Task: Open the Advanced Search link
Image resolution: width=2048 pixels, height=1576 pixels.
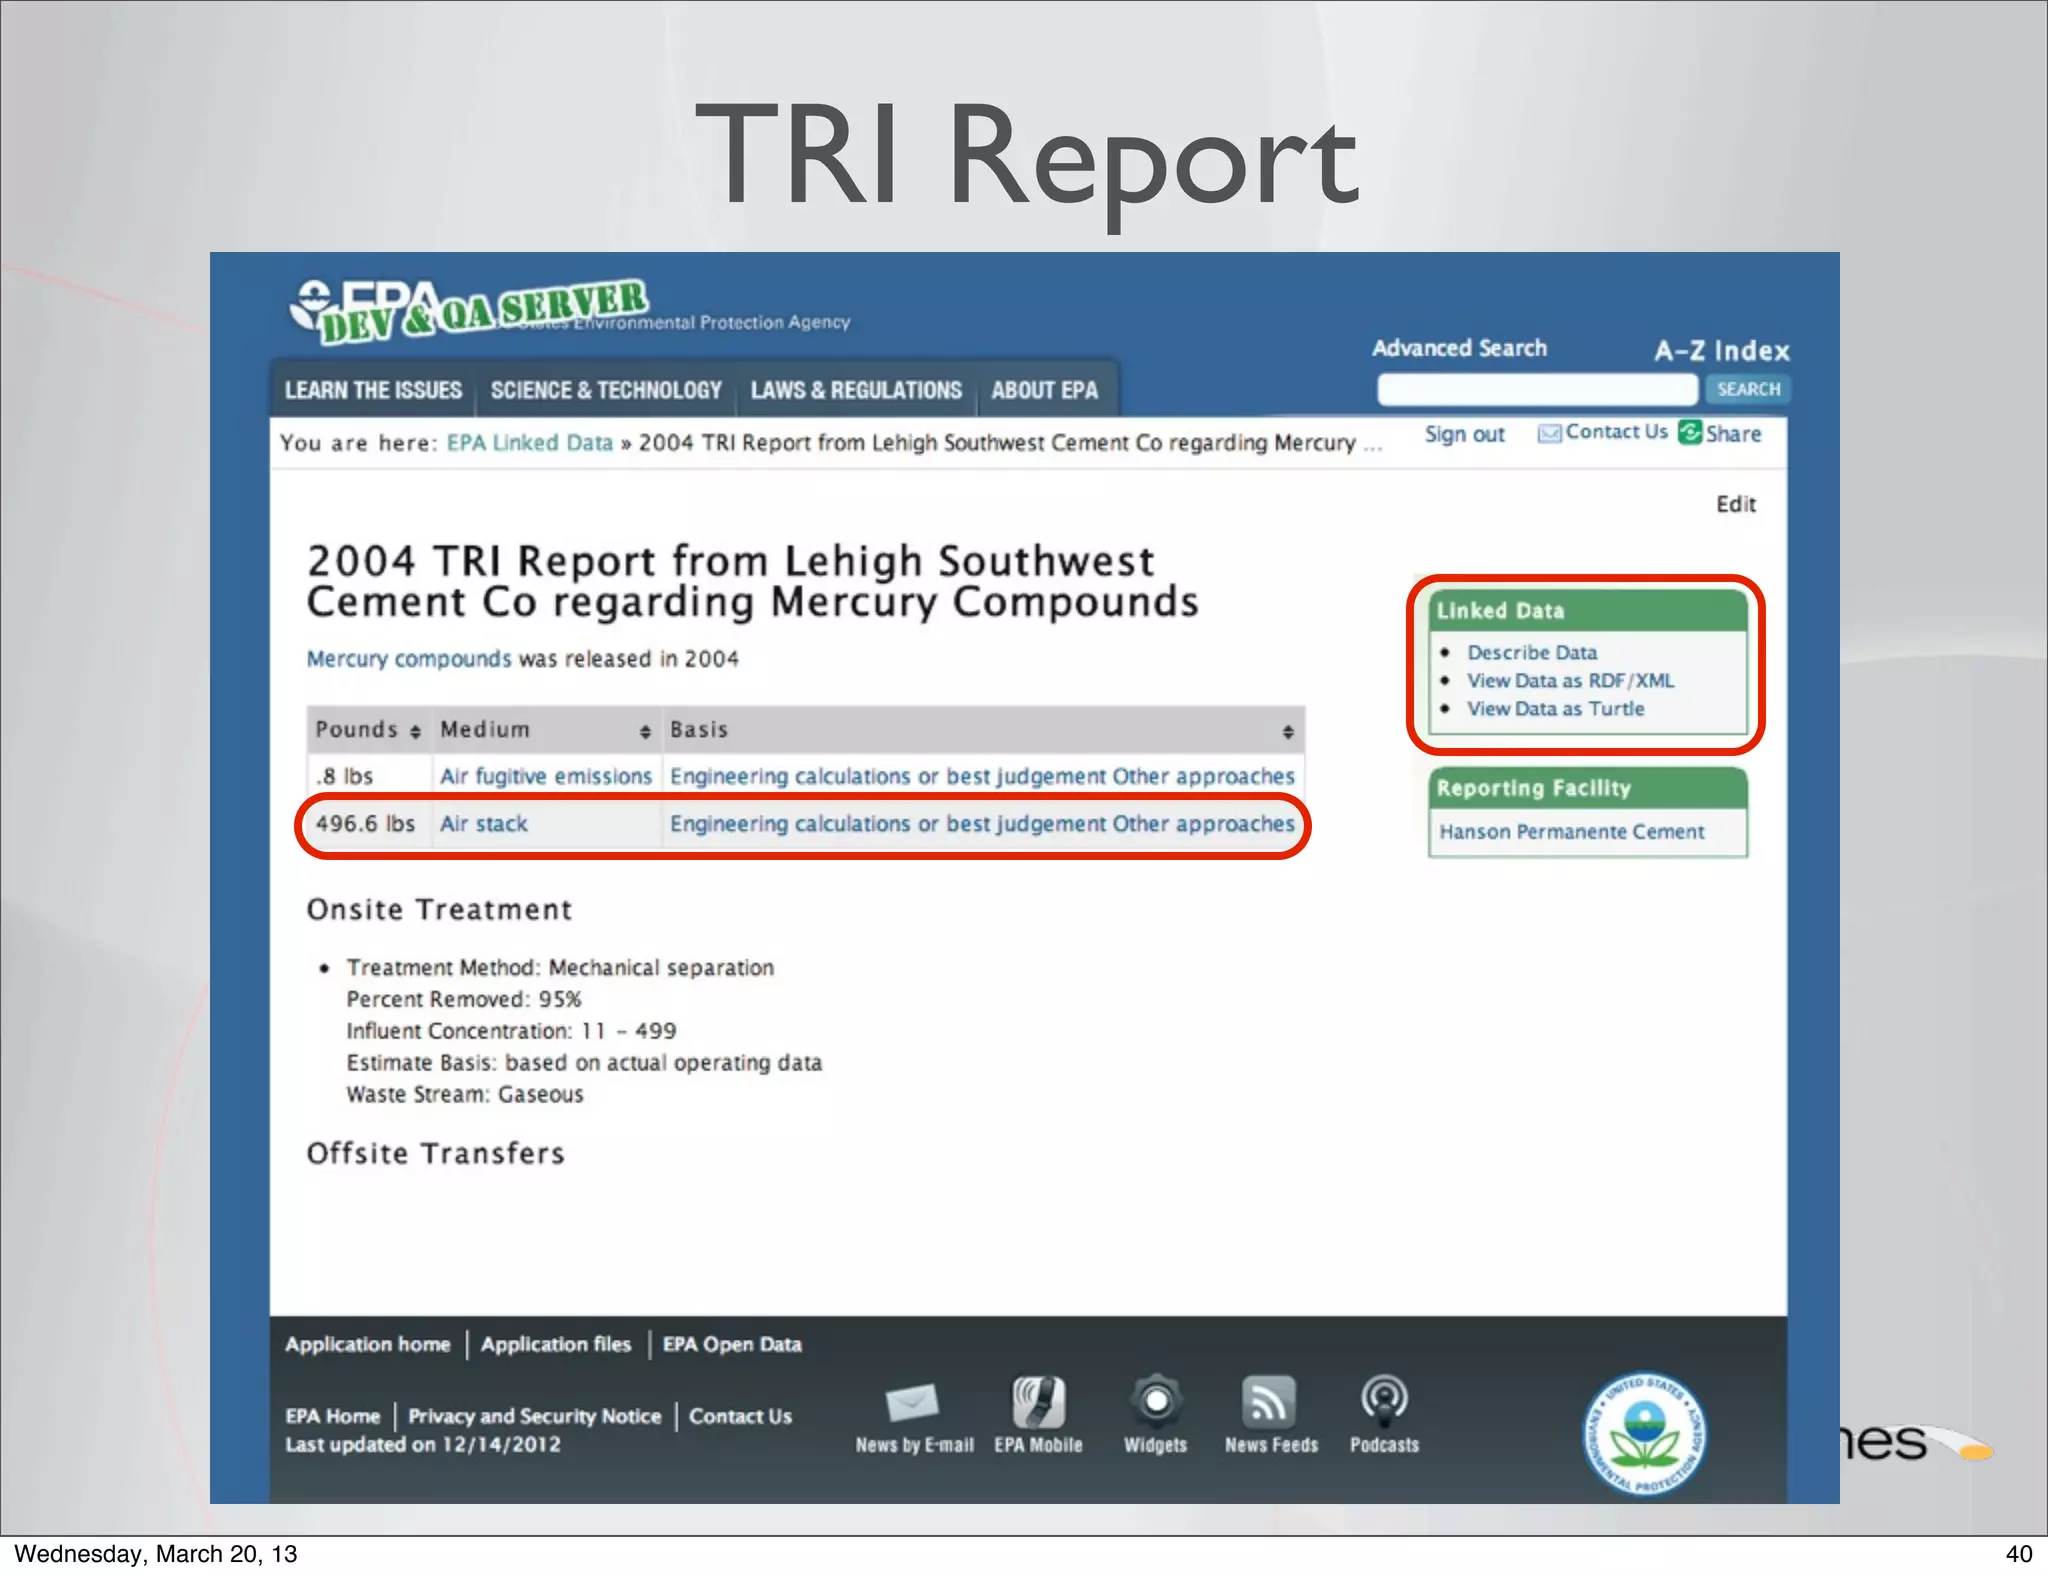Action: point(1459,348)
